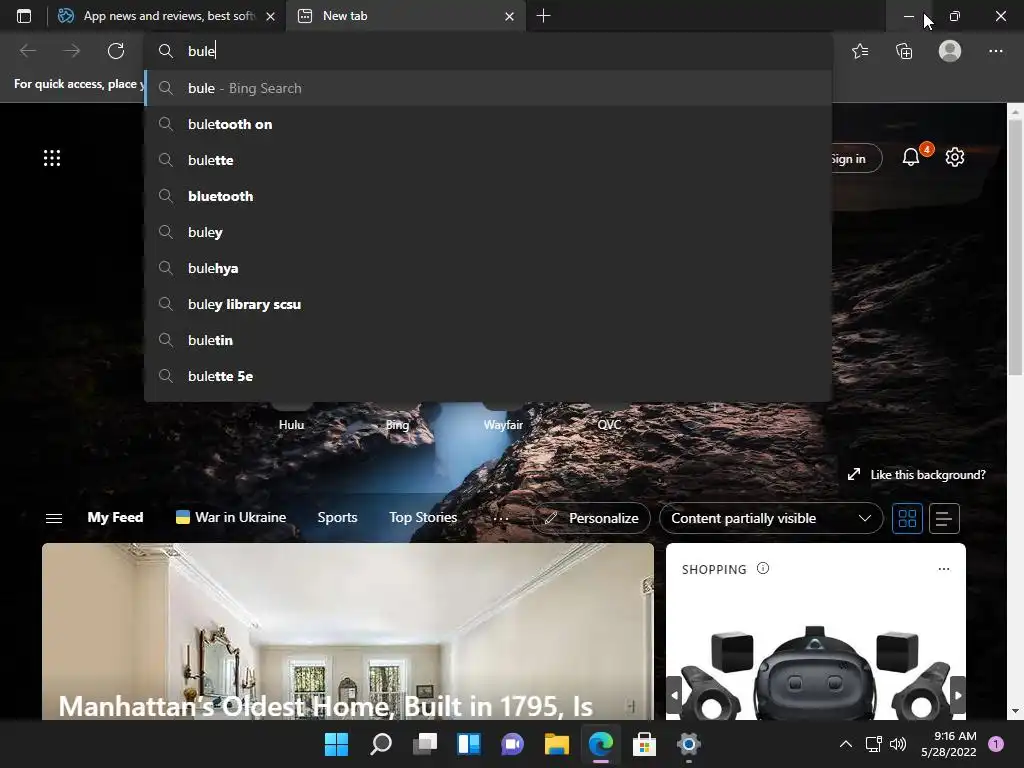
Task: Open the app launcher grid icon
Action: (x=52, y=158)
